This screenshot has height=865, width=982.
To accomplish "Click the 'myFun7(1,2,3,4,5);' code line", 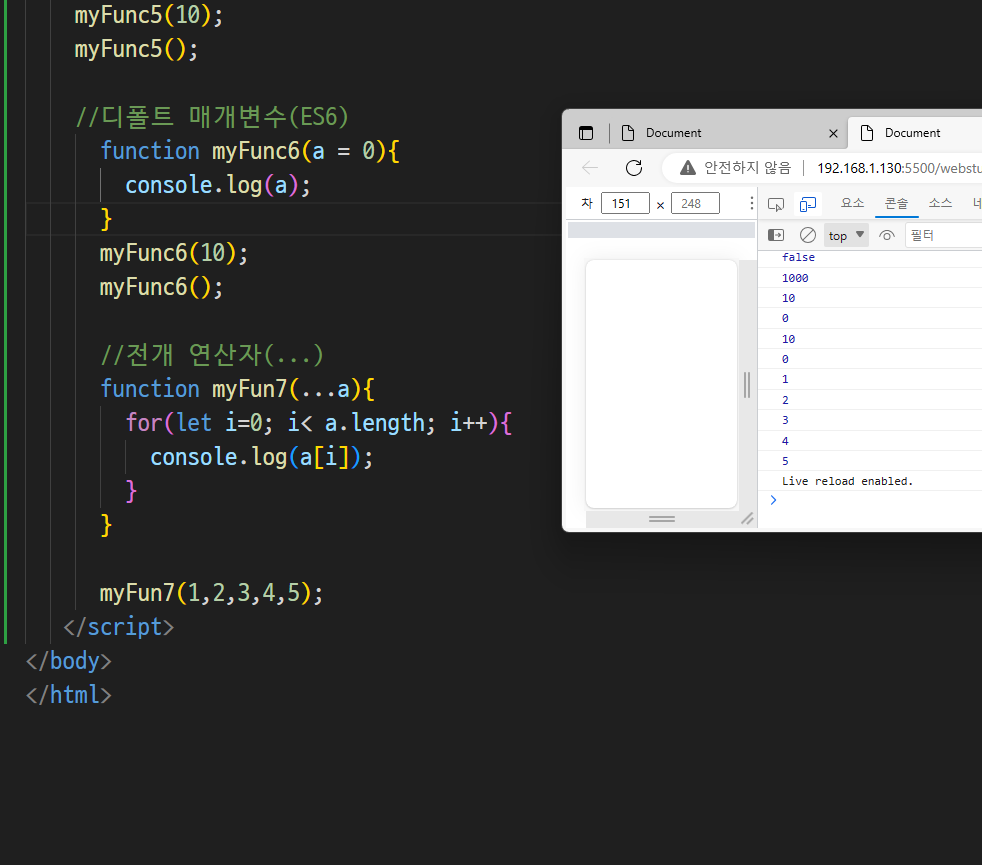I will (x=211, y=593).
